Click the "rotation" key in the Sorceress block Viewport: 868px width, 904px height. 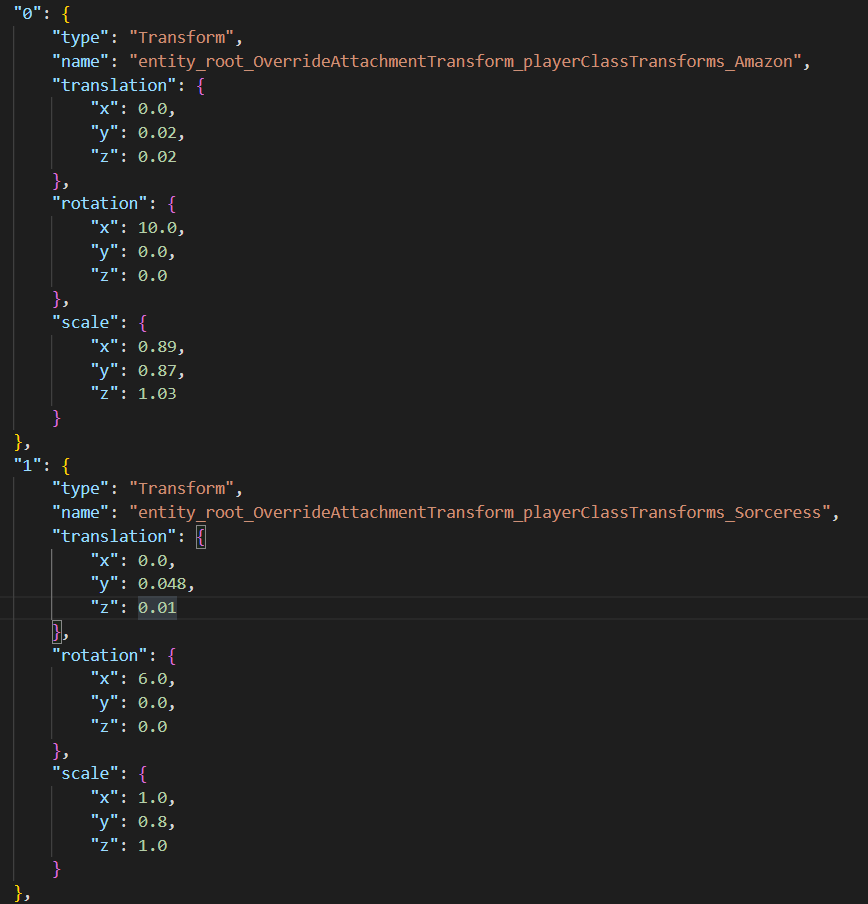pyautogui.click(x=100, y=656)
